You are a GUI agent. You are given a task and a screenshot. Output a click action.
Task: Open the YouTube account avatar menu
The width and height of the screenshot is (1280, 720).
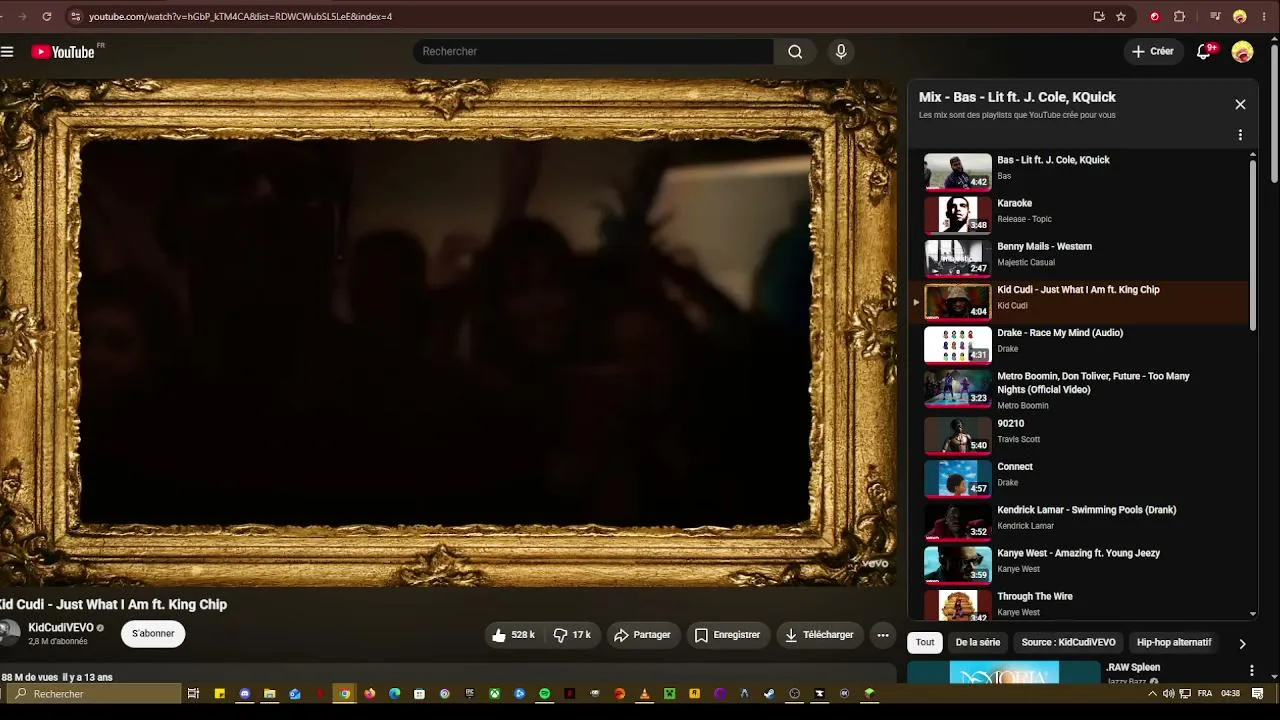point(1242,52)
